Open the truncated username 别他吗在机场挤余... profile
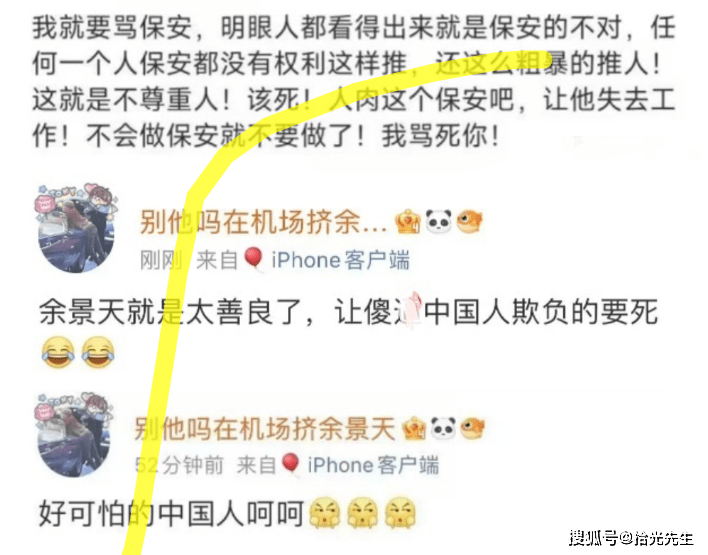The height and width of the screenshot is (555, 708). 263,222
